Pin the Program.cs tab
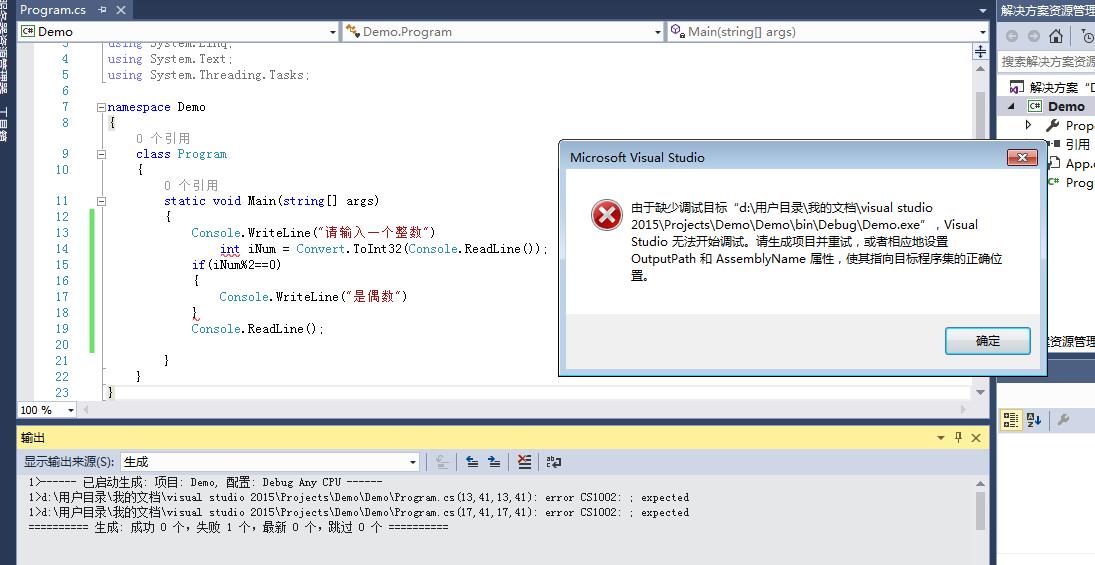The image size is (1095, 565). click(103, 10)
